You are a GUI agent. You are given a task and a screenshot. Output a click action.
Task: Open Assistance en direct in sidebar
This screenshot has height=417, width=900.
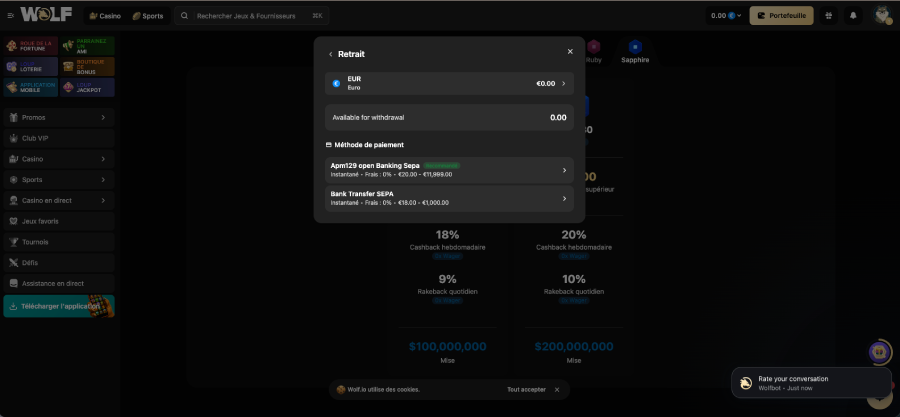pos(59,283)
